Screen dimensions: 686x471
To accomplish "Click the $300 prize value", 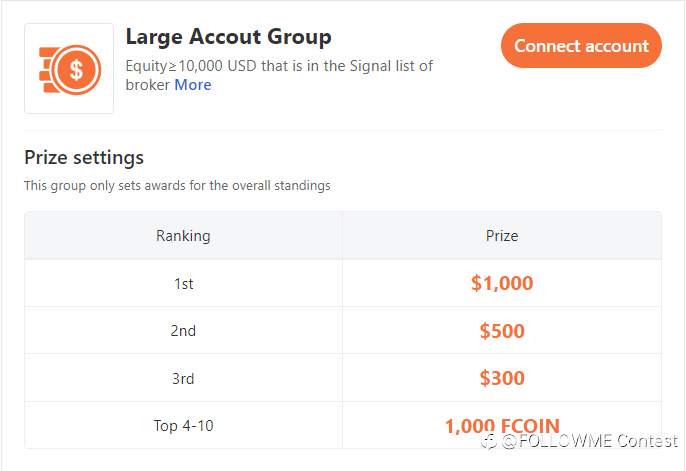I will (502, 378).
